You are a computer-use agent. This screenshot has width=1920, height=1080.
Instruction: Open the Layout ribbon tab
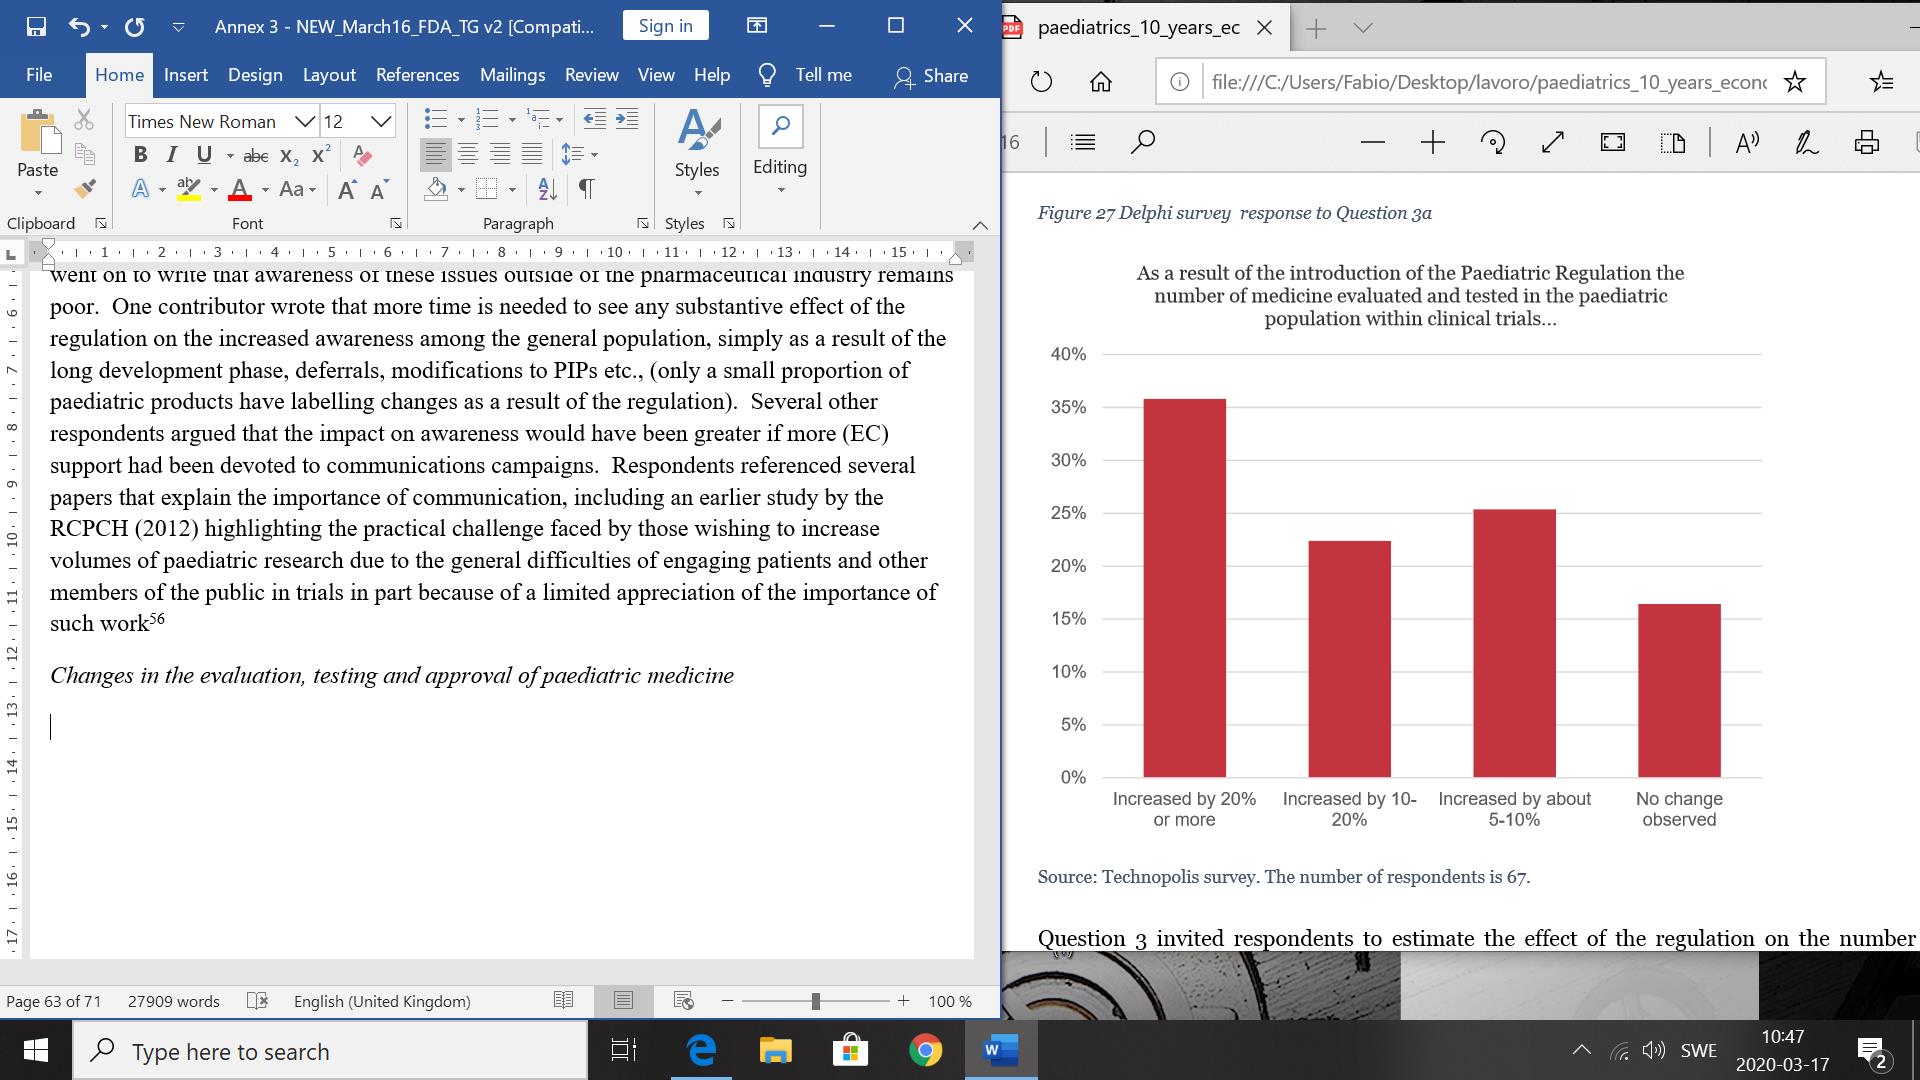329,75
